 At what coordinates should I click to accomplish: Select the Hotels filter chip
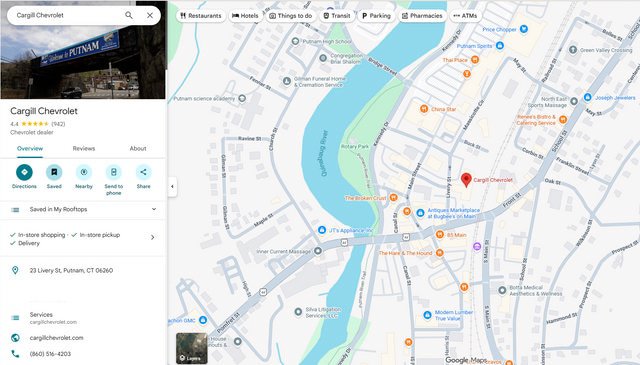pos(245,16)
